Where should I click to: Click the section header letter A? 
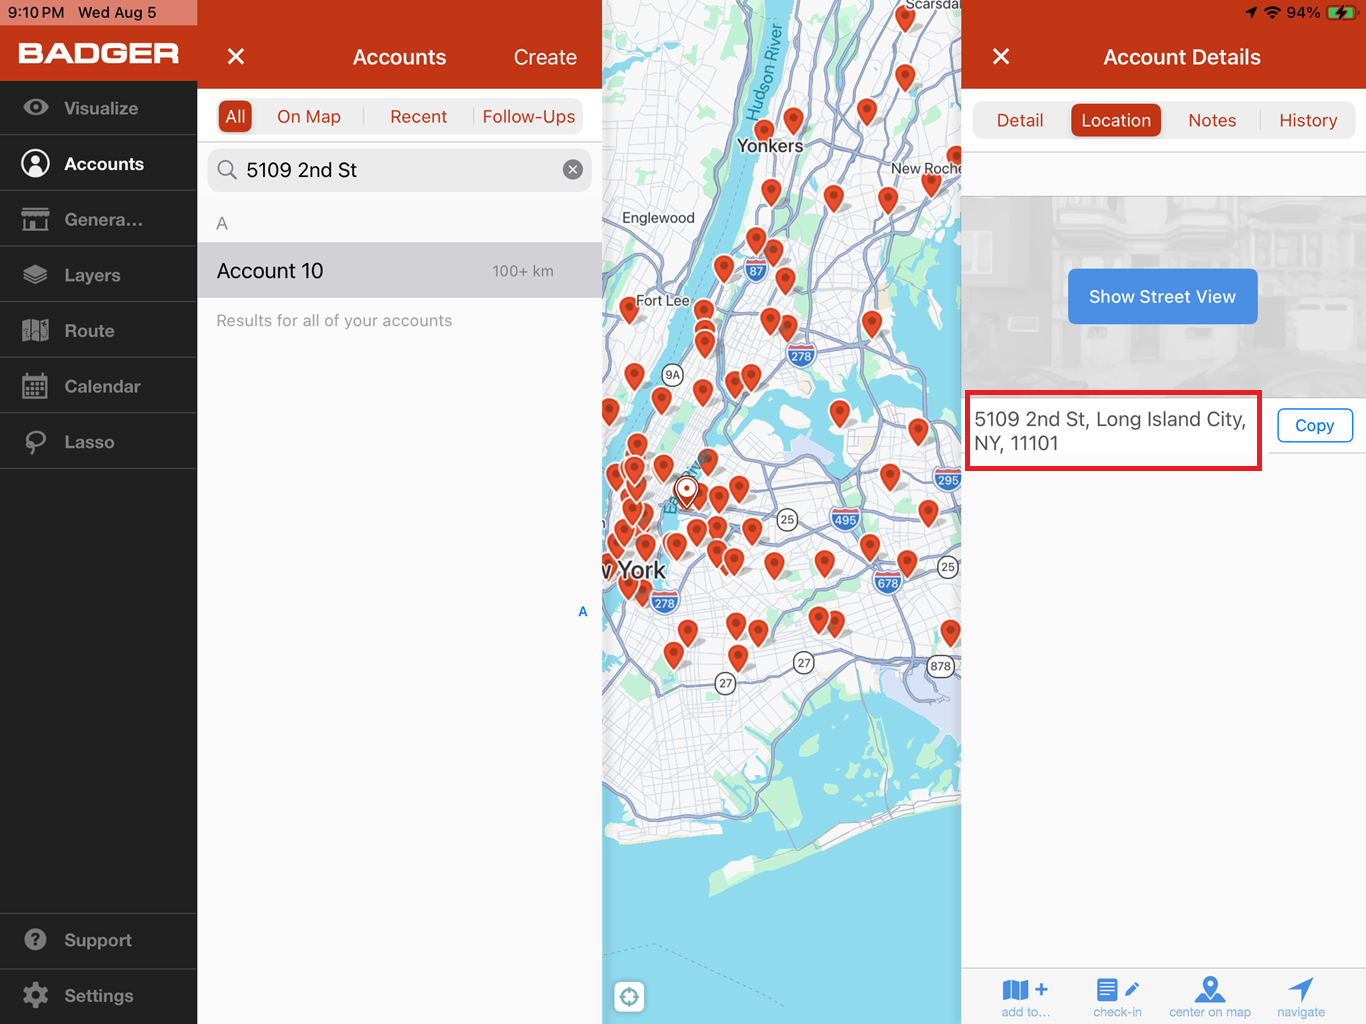pyautogui.click(x=222, y=224)
